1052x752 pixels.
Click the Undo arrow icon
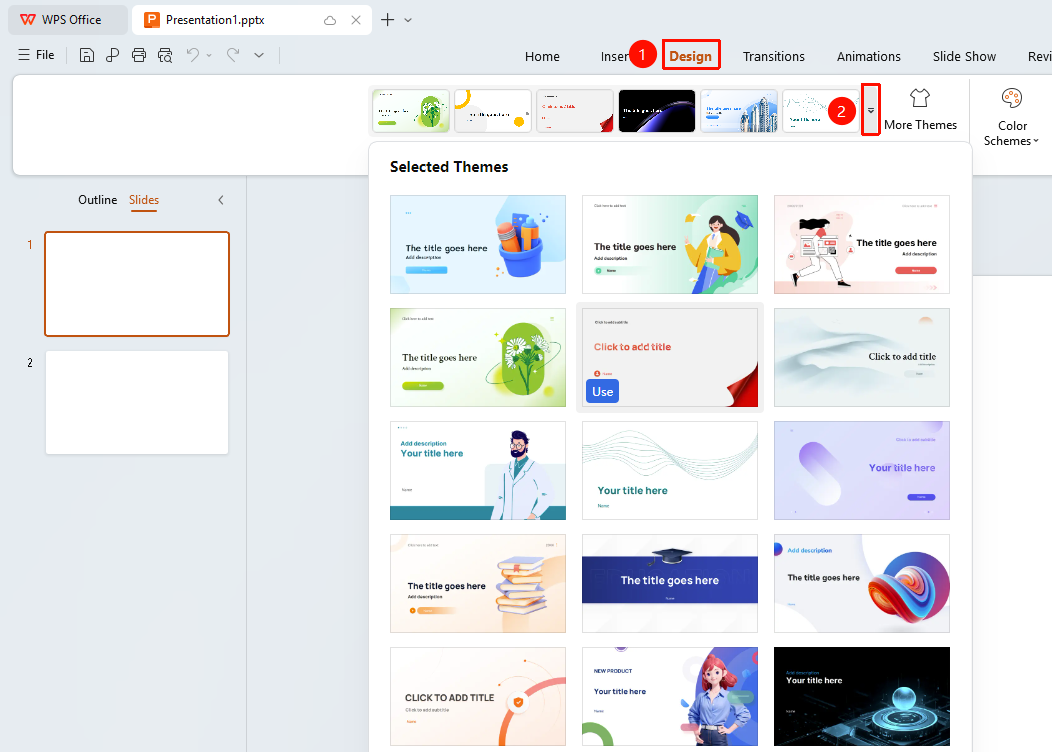click(x=193, y=55)
